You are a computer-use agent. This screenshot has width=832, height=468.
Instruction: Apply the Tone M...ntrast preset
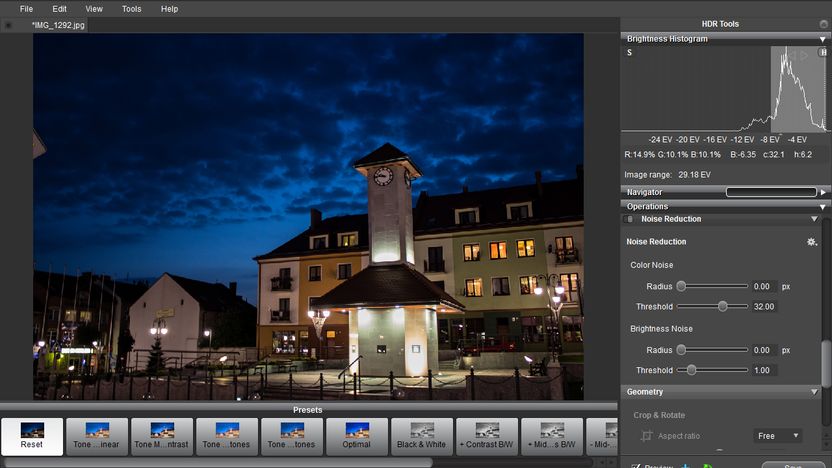tap(162, 436)
